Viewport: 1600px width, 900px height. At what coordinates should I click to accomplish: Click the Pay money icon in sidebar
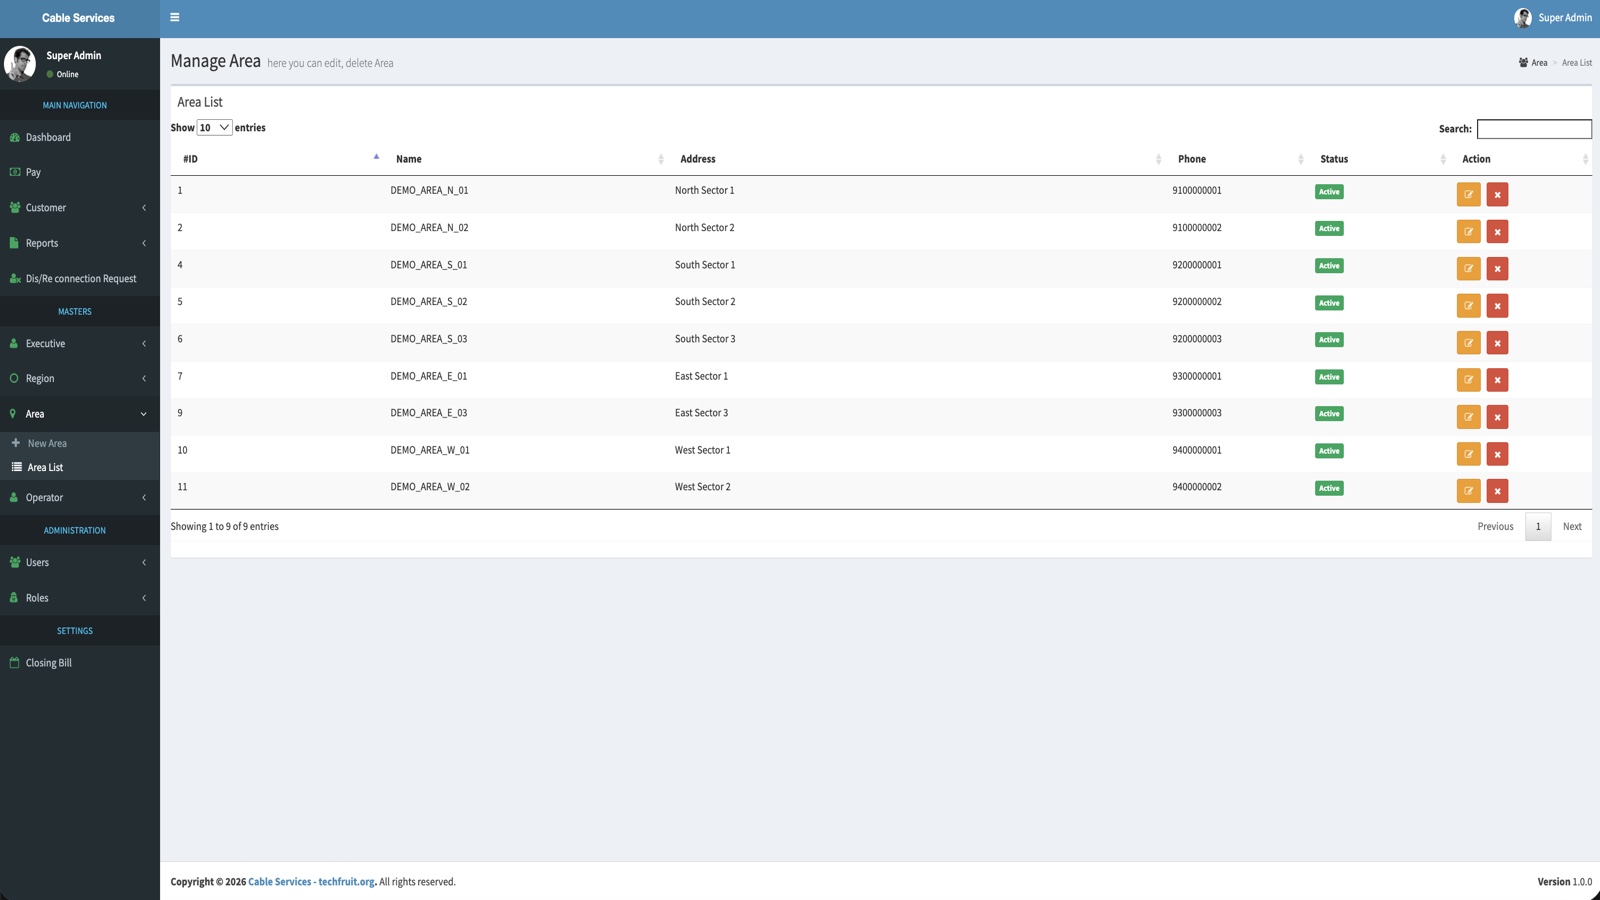(x=14, y=172)
